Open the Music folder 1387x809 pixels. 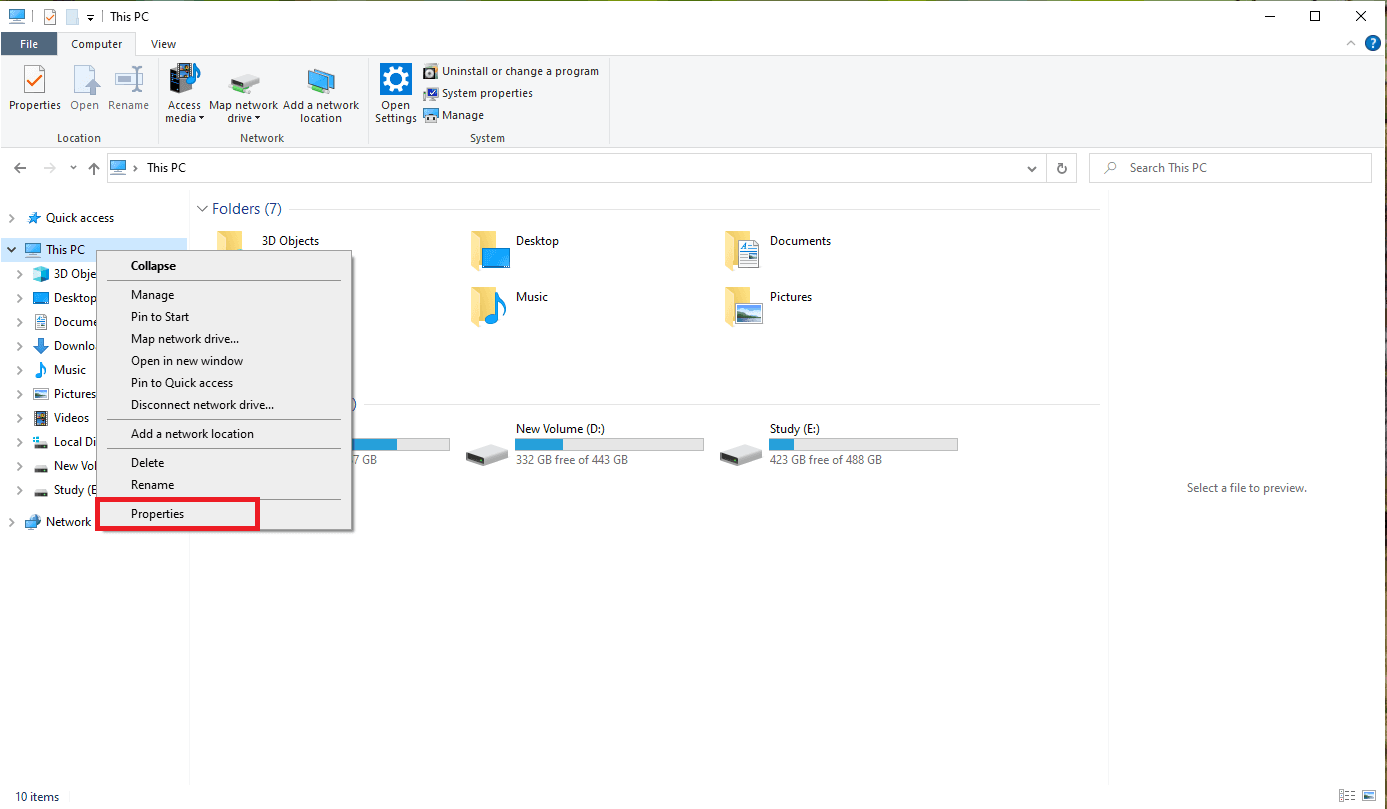pyautogui.click(x=531, y=297)
